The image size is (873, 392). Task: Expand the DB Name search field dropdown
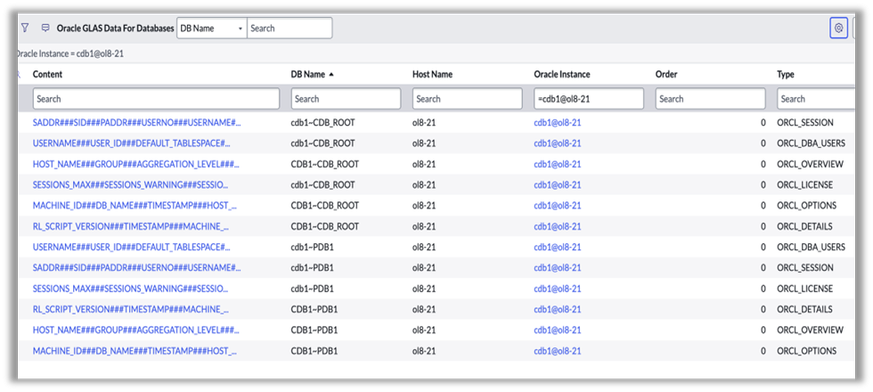(212, 28)
